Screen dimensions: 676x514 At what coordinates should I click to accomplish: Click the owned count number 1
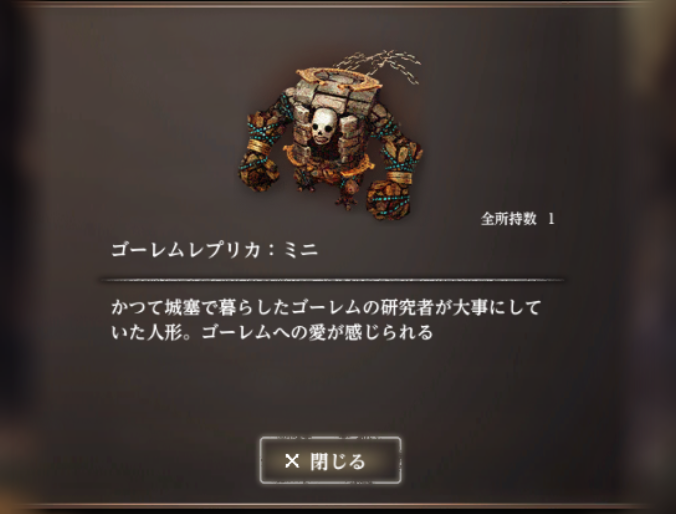551,219
